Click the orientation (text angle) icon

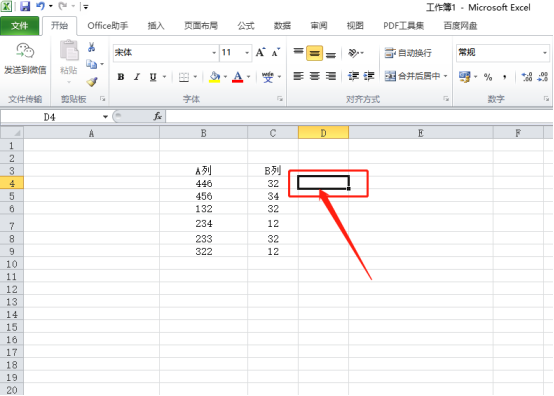pos(354,53)
